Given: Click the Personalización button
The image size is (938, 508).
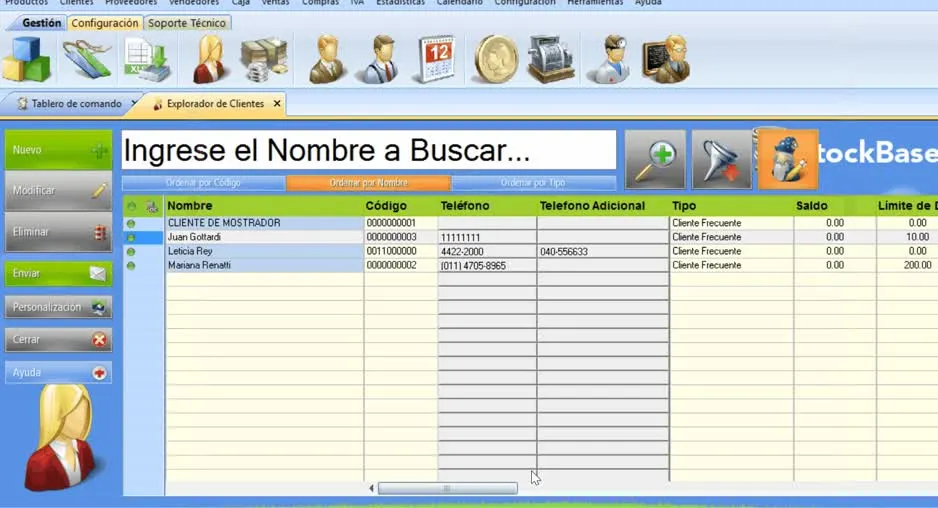Looking at the screenshot, I should pos(58,307).
